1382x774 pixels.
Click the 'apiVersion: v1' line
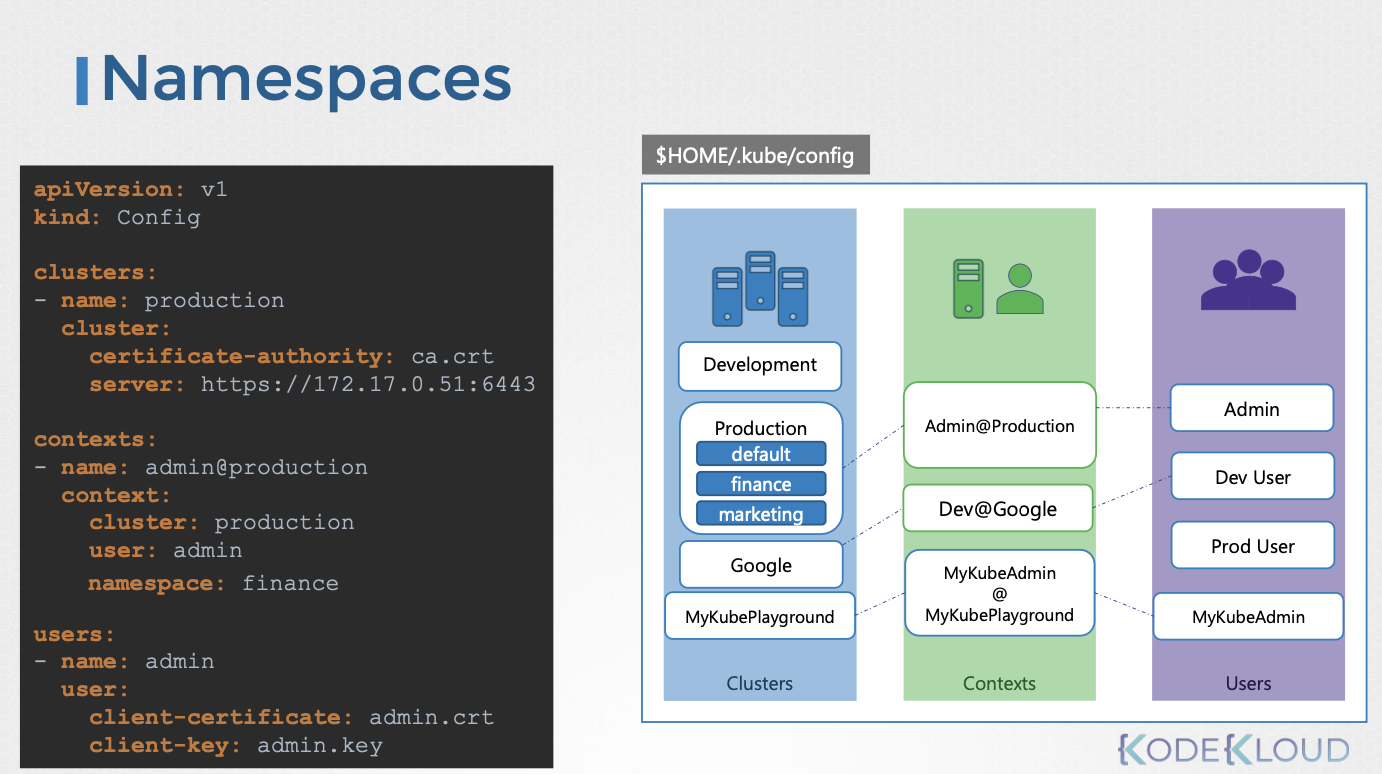131,190
